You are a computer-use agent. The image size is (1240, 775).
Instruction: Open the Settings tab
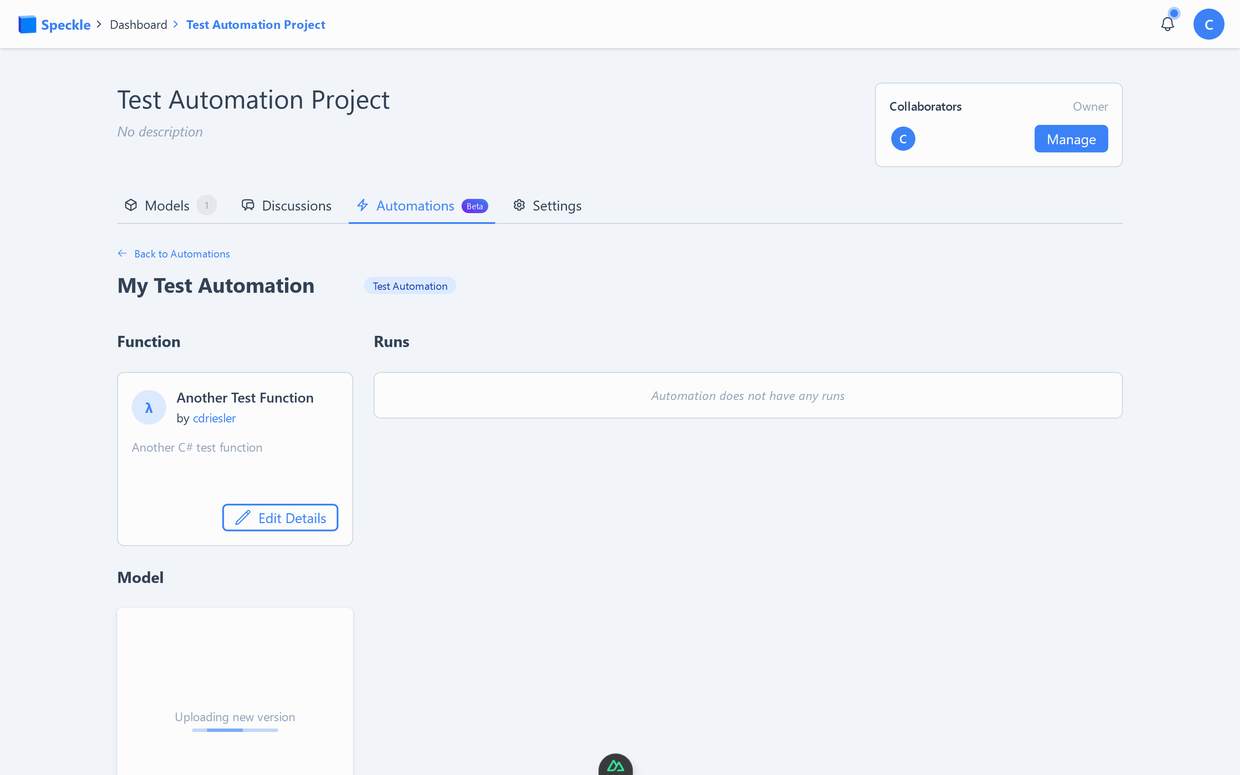556,205
